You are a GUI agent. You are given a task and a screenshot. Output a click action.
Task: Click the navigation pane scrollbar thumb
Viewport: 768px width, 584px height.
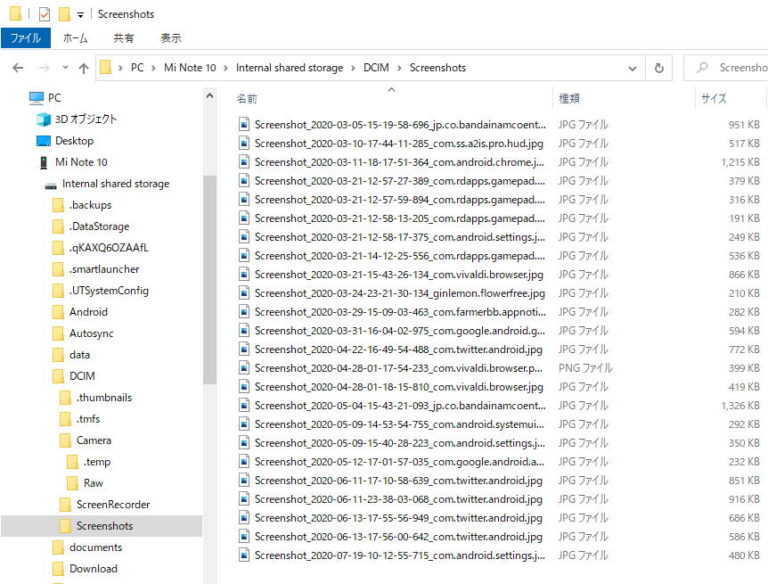210,279
